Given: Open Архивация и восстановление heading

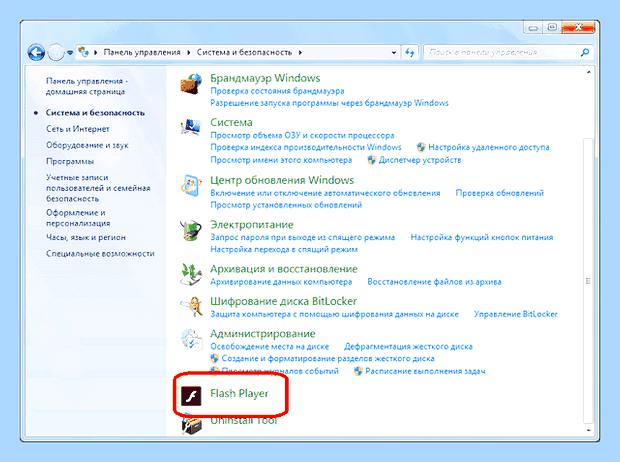Looking at the screenshot, I should [284, 269].
